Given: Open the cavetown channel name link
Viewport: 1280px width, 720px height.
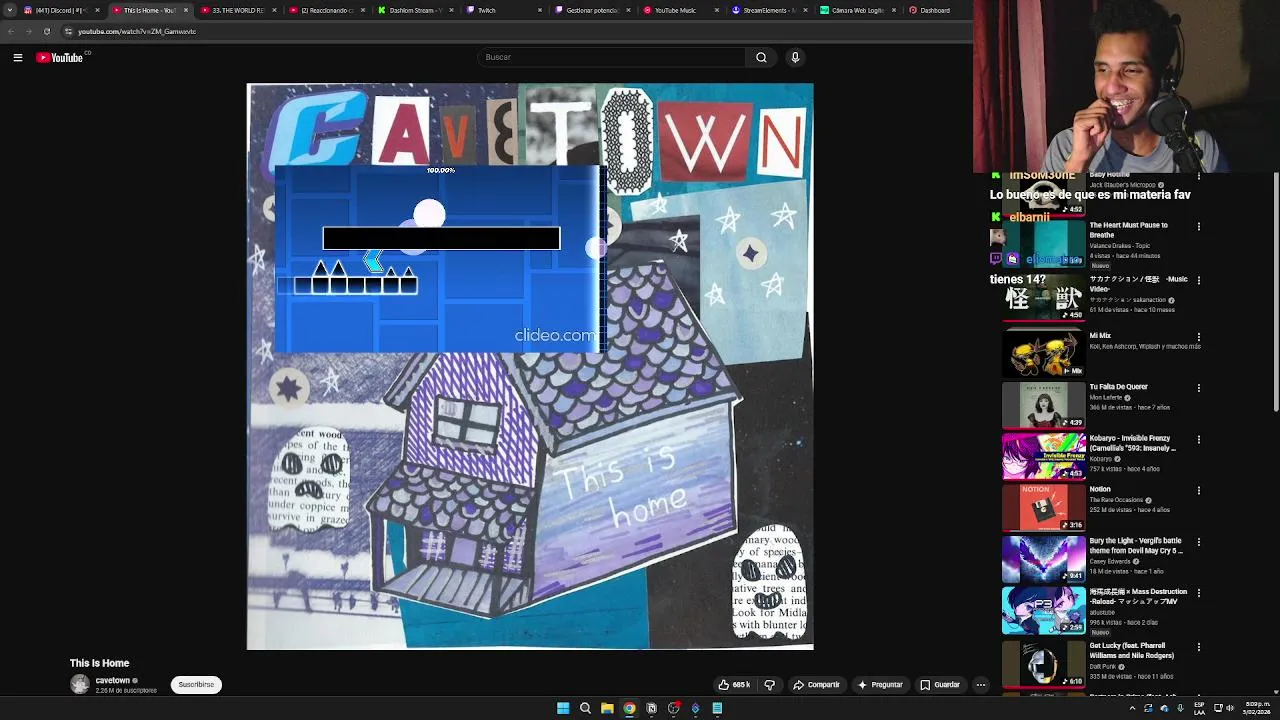Looking at the screenshot, I should pyautogui.click(x=113, y=681).
